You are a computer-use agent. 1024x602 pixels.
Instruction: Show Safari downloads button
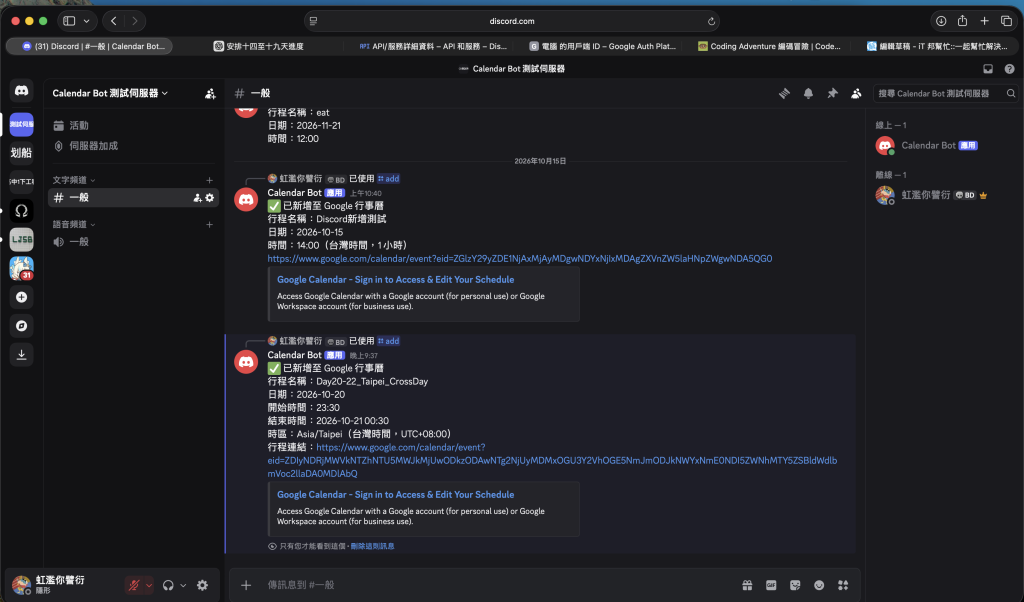click(x=941, y=21)
